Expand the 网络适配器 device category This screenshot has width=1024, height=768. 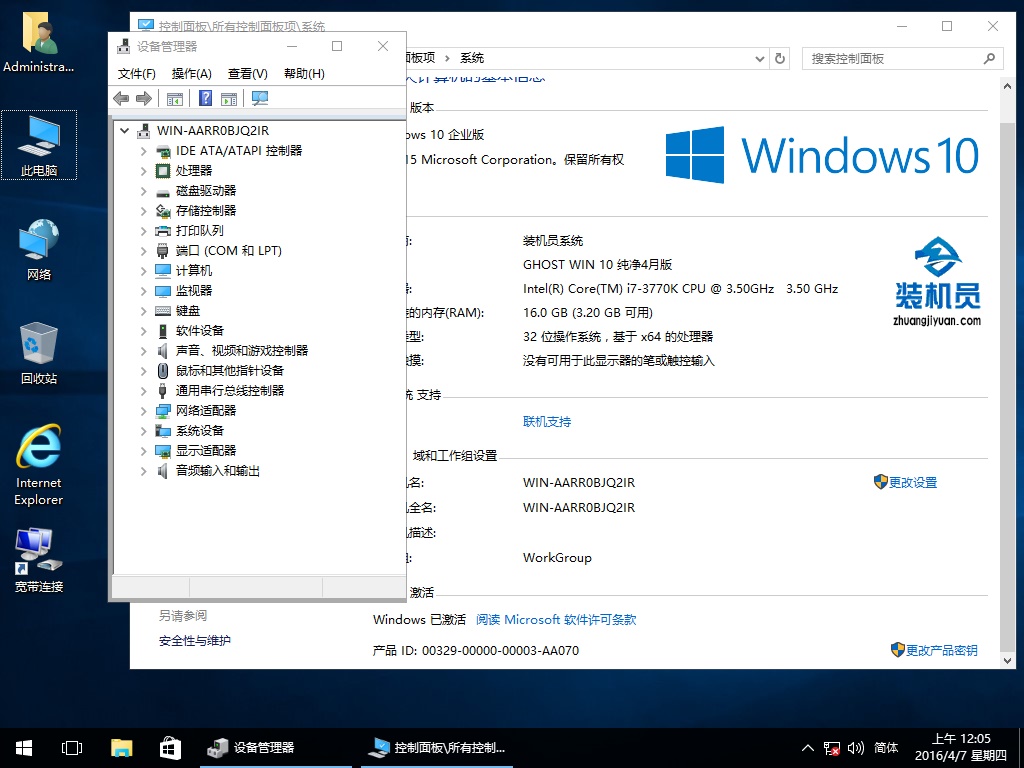(144, 411)
